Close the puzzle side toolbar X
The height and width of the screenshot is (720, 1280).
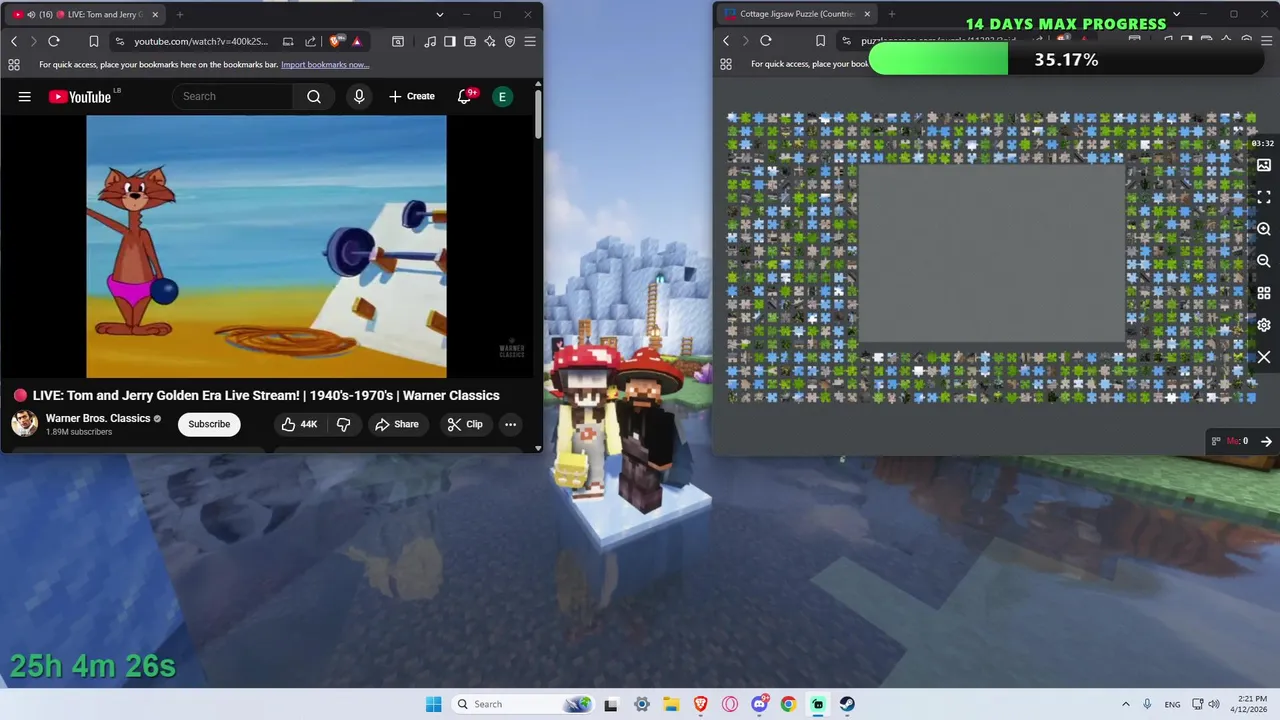[1264, 357]
